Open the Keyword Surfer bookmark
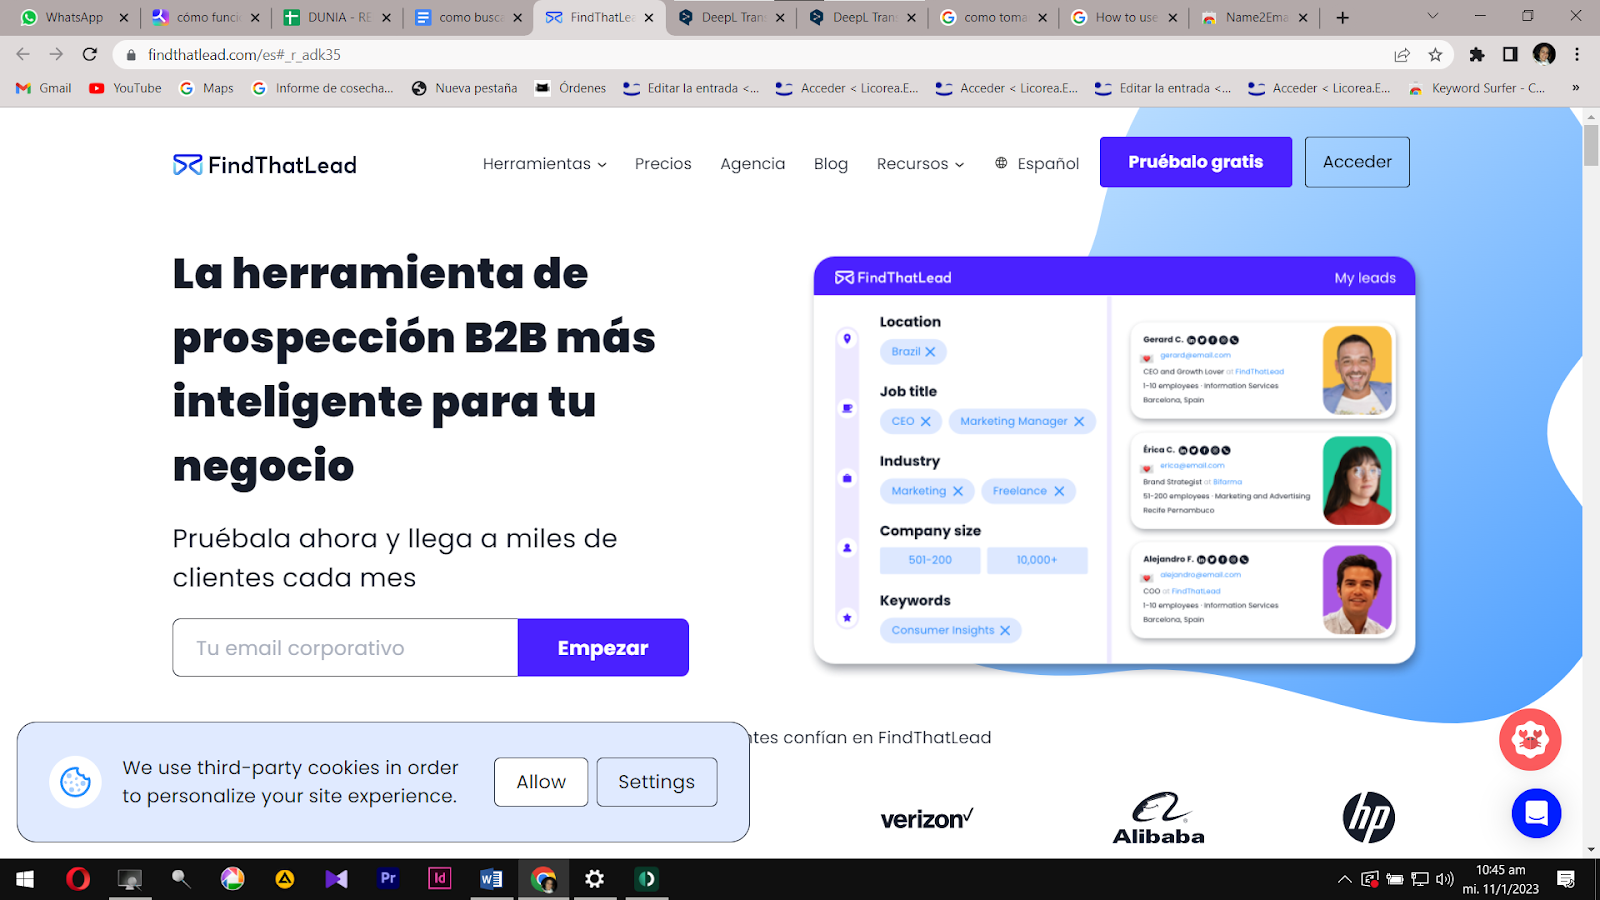This screenshot has width=1600, height=900. coord(1477,88)
